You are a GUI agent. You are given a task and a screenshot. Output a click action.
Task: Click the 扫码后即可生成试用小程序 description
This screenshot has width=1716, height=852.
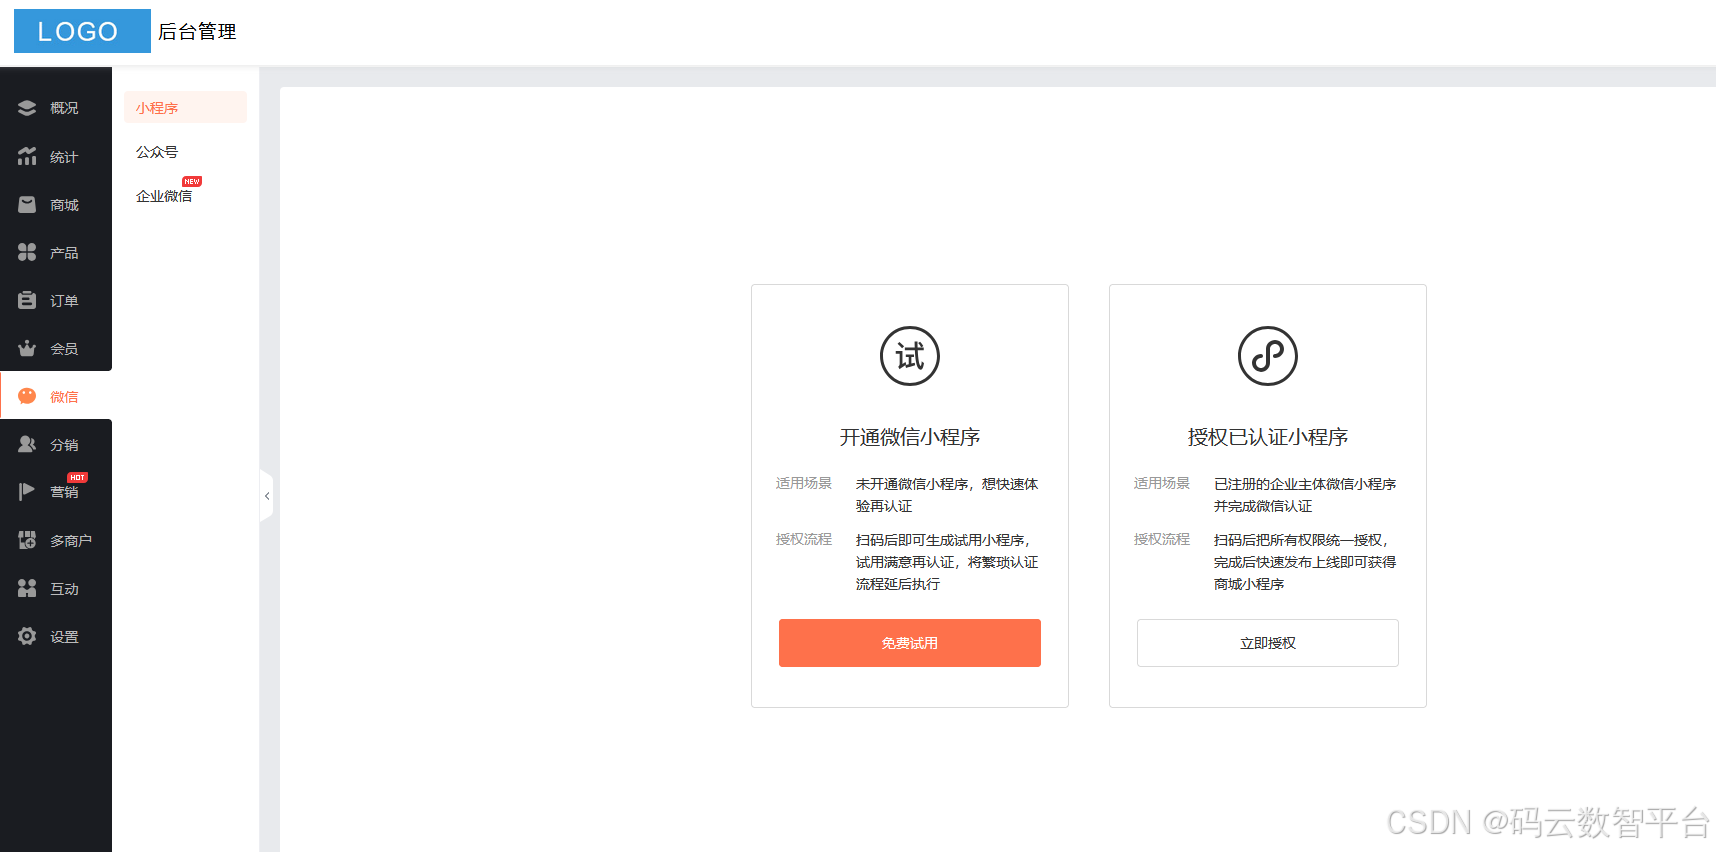[x=947, y=562]
